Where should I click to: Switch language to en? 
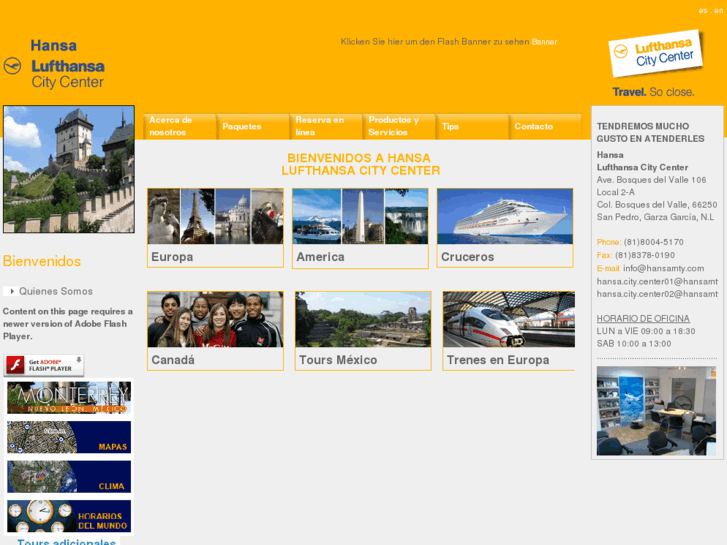click(x=718, y=11)
